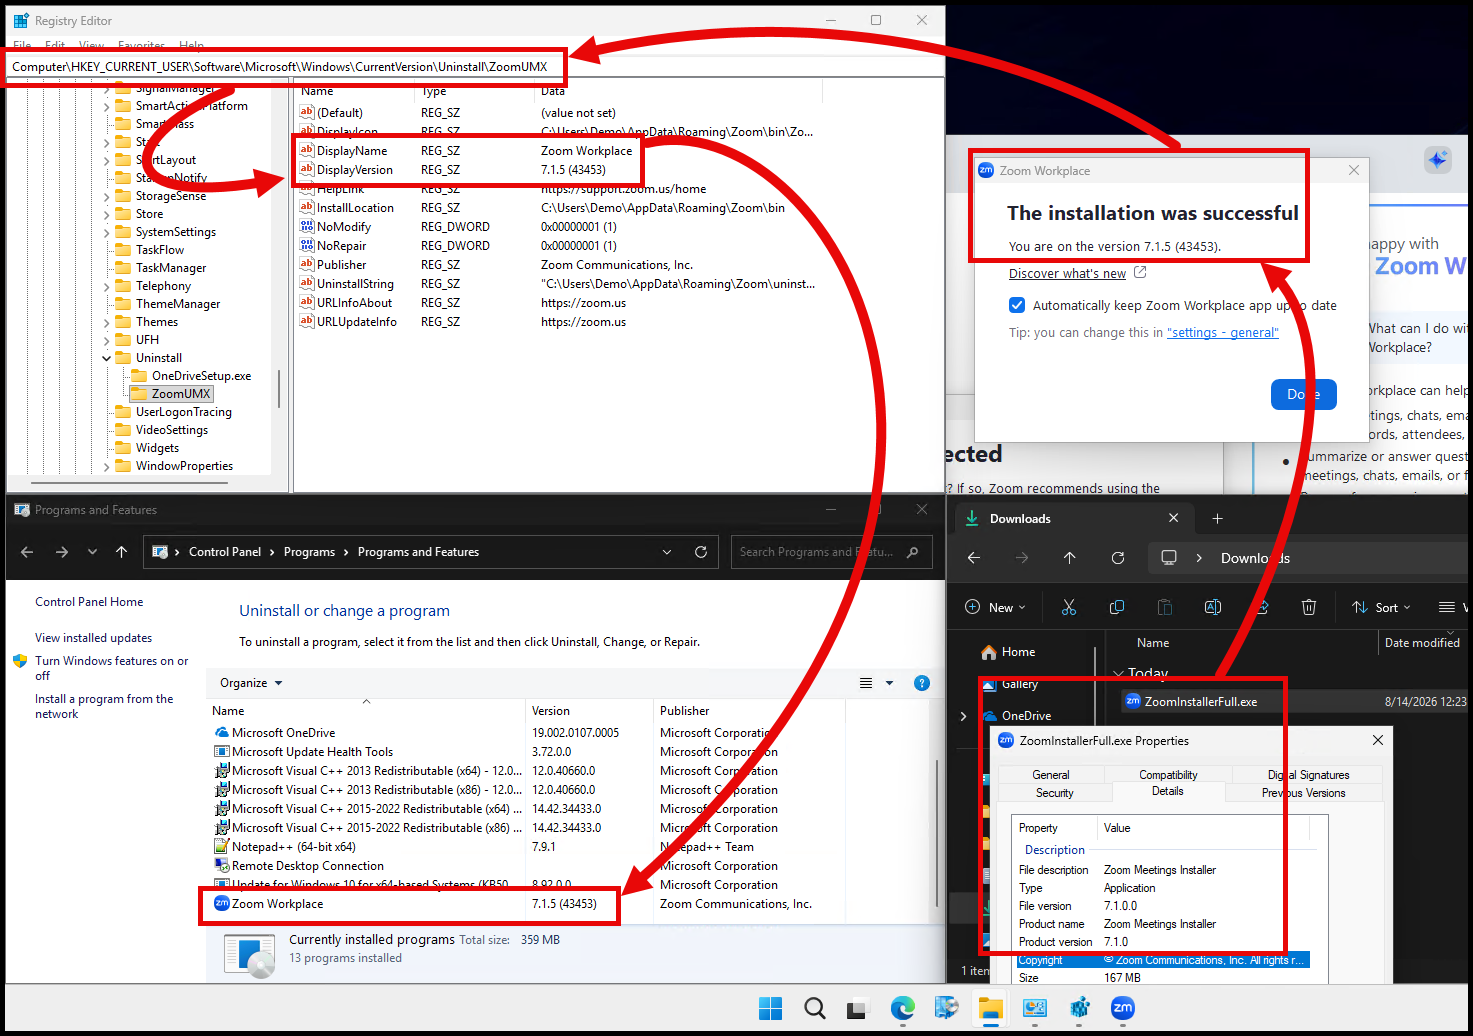Screen dimensions: 1473x1036
Task: Click Control Panel in the breadcrumb
Action: tap(225, 552)
